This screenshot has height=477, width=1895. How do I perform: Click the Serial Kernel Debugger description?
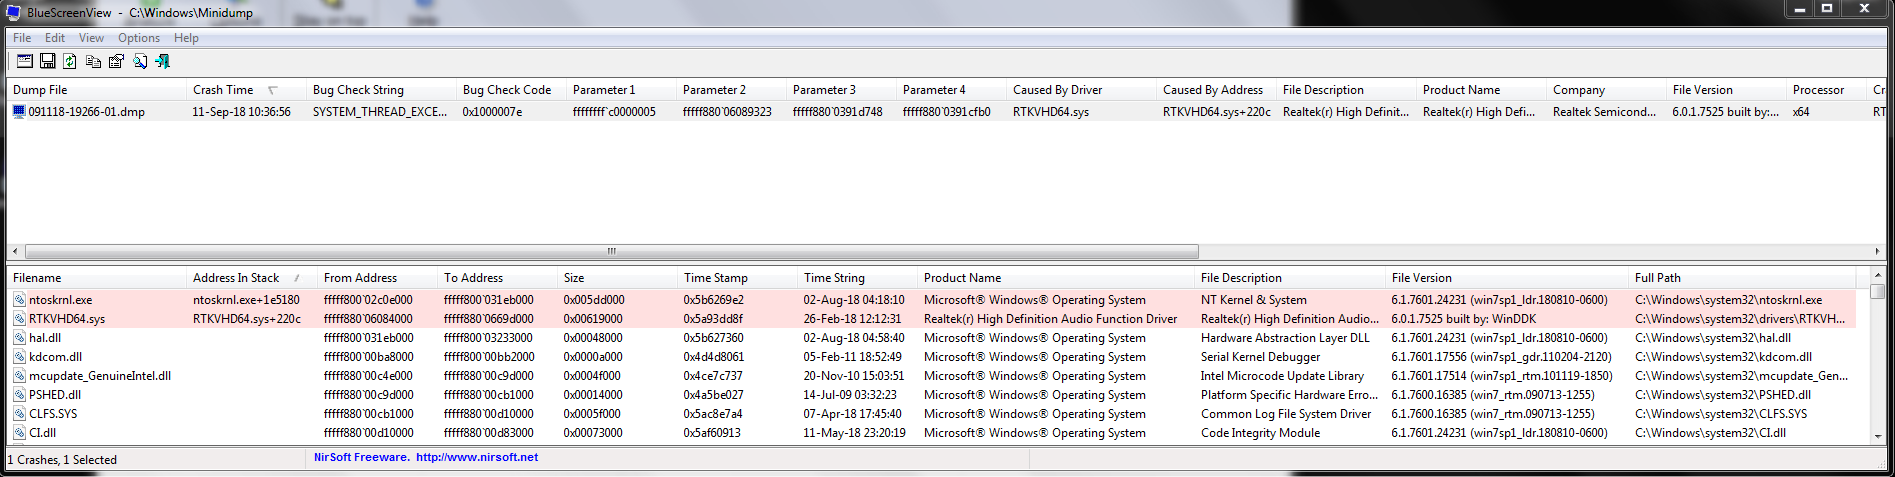tap(1260, 357)
